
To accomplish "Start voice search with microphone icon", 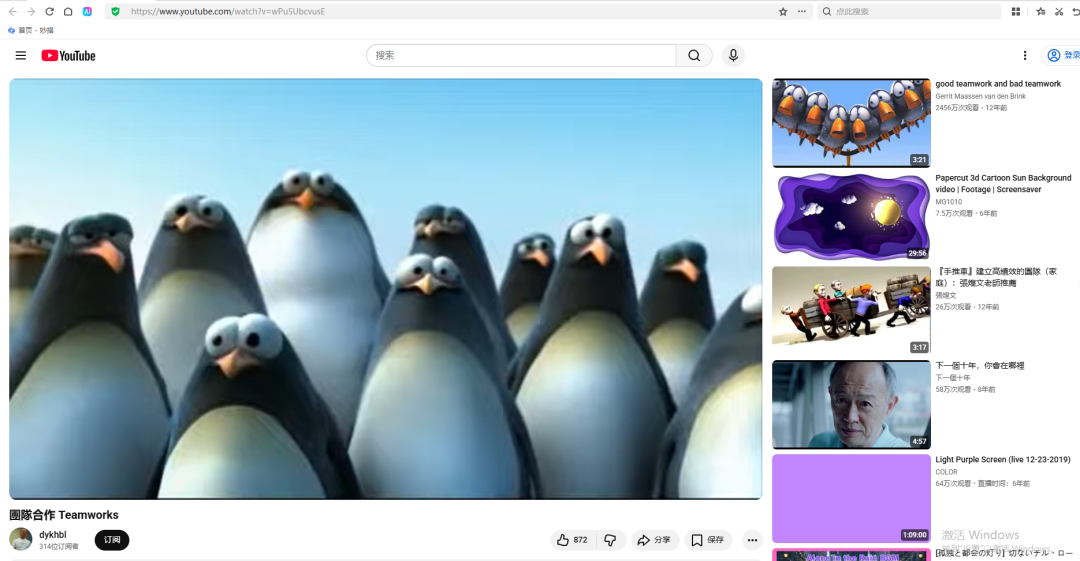I will click(734, 56).
